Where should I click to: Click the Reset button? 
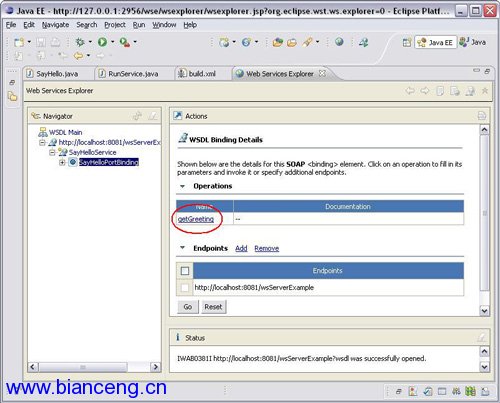pyautogui.click(x=213, y=307)
